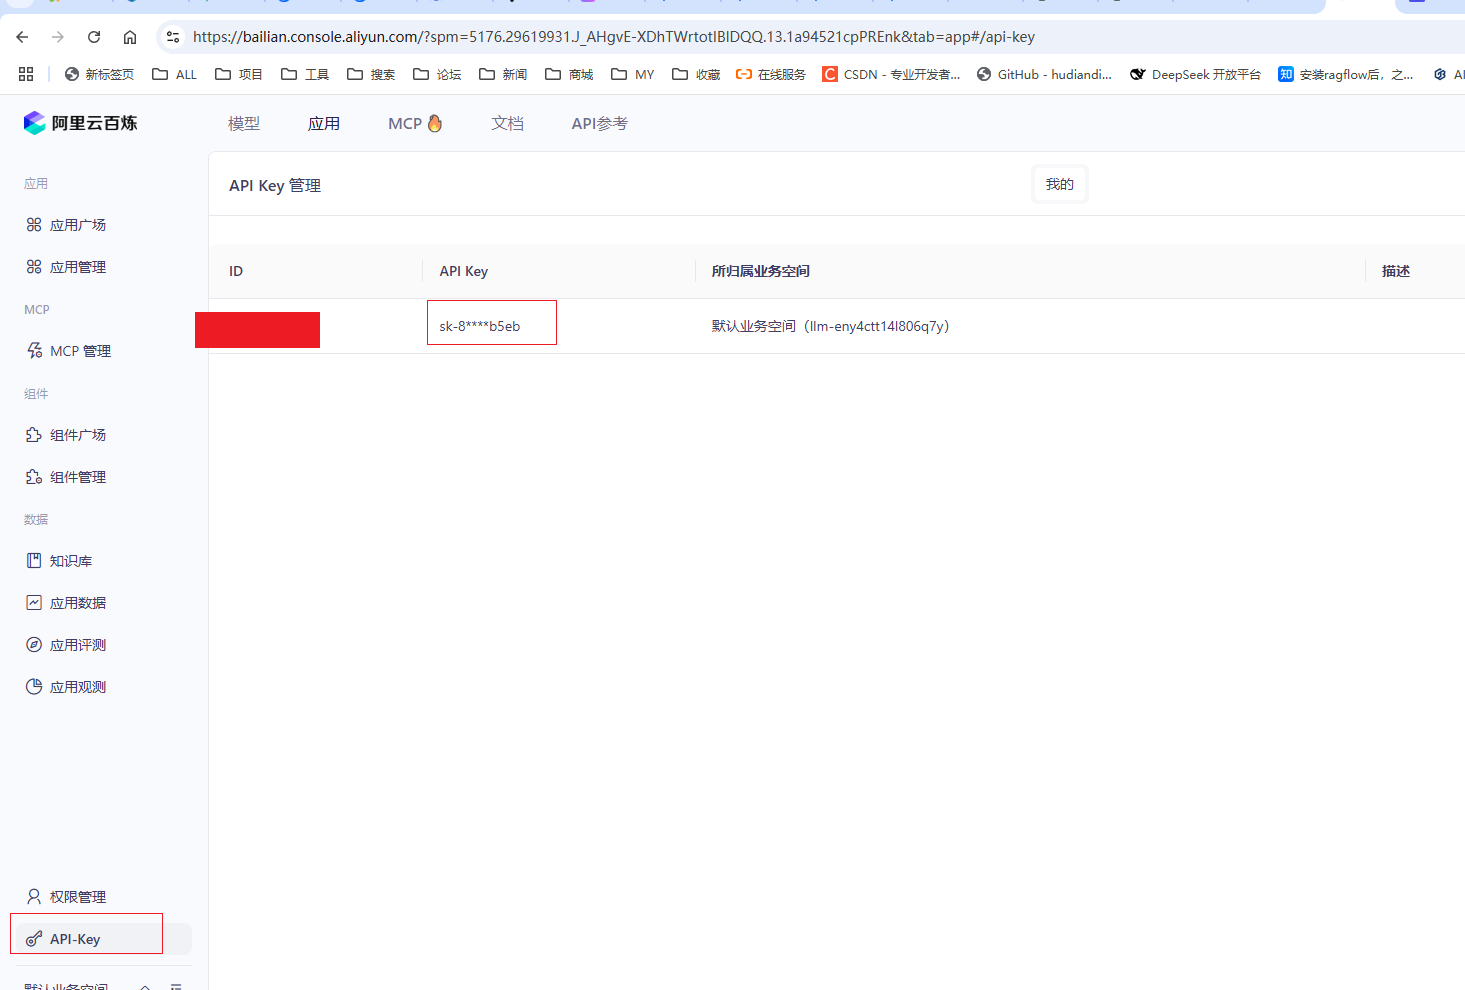Open the 搜索 bookmarks folder
The image size is (1465, 990).
point(370,74)
